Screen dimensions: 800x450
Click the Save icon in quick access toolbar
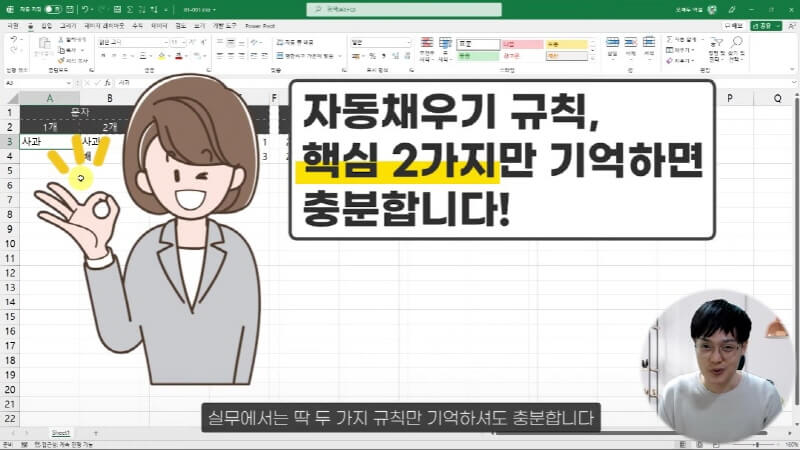70,9
